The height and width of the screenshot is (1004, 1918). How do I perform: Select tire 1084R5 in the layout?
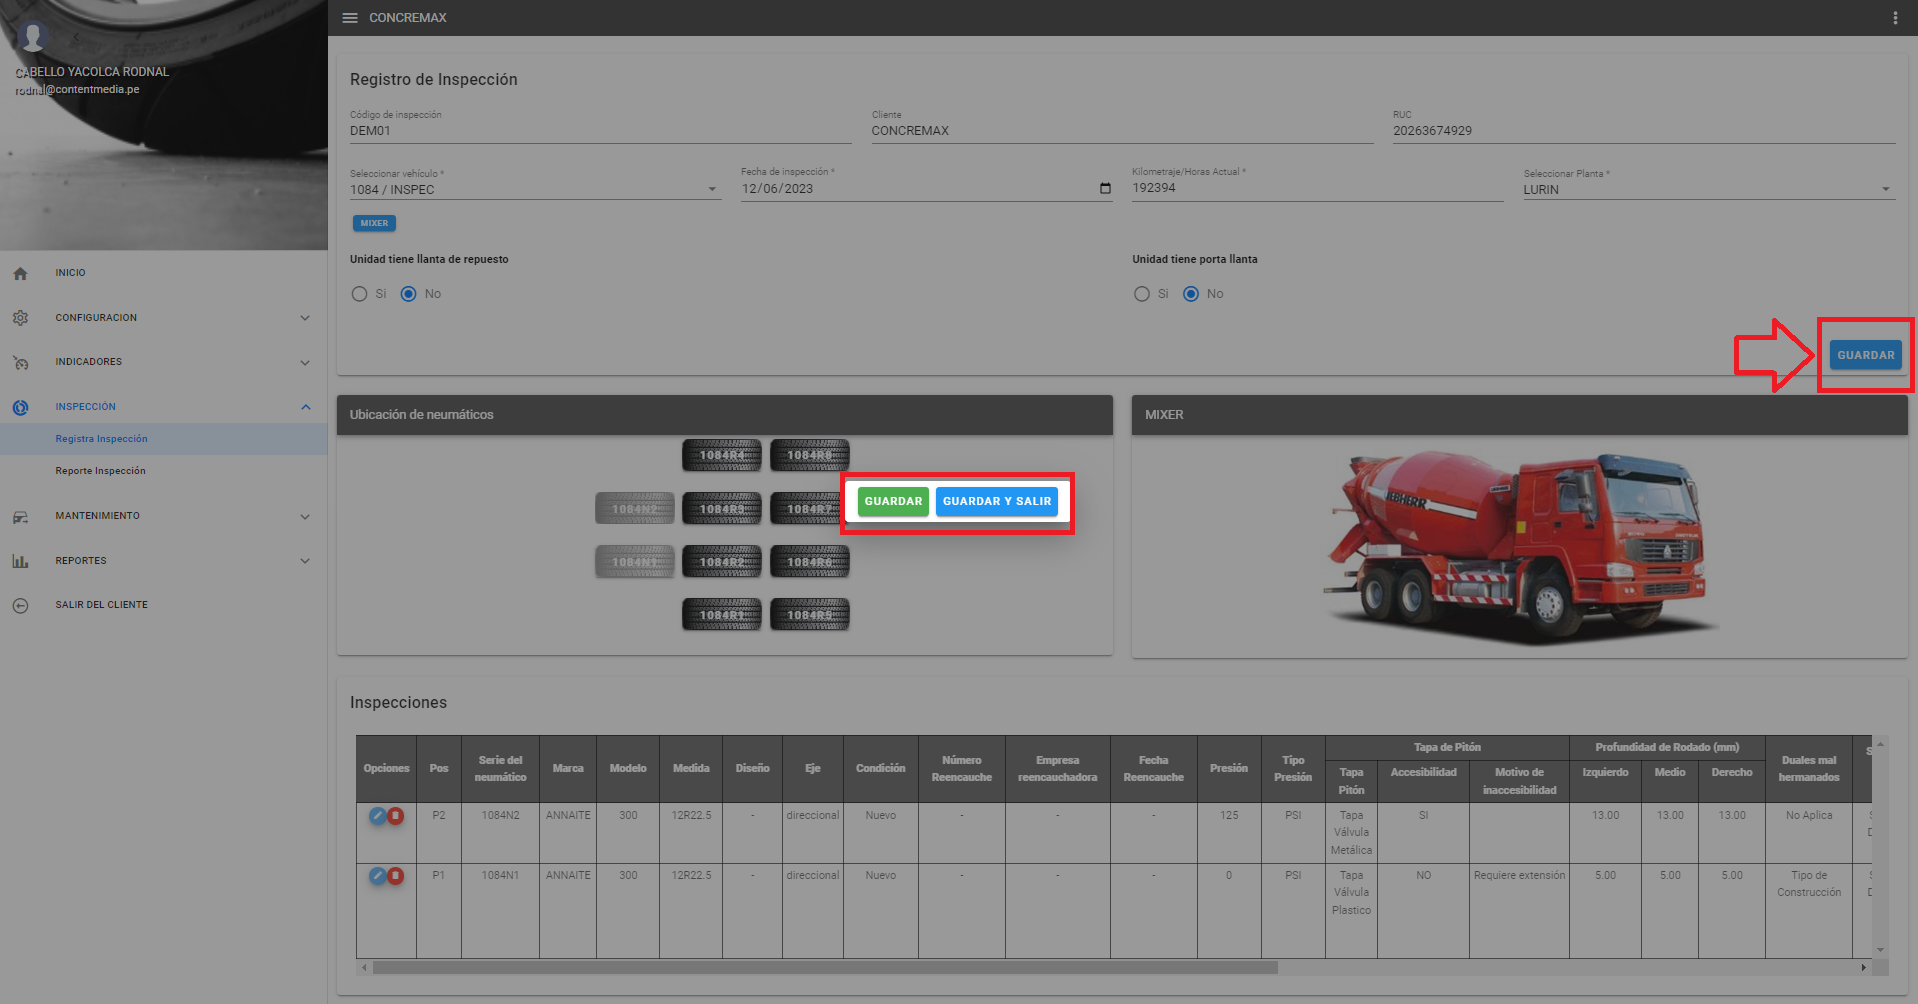point(809,615)
